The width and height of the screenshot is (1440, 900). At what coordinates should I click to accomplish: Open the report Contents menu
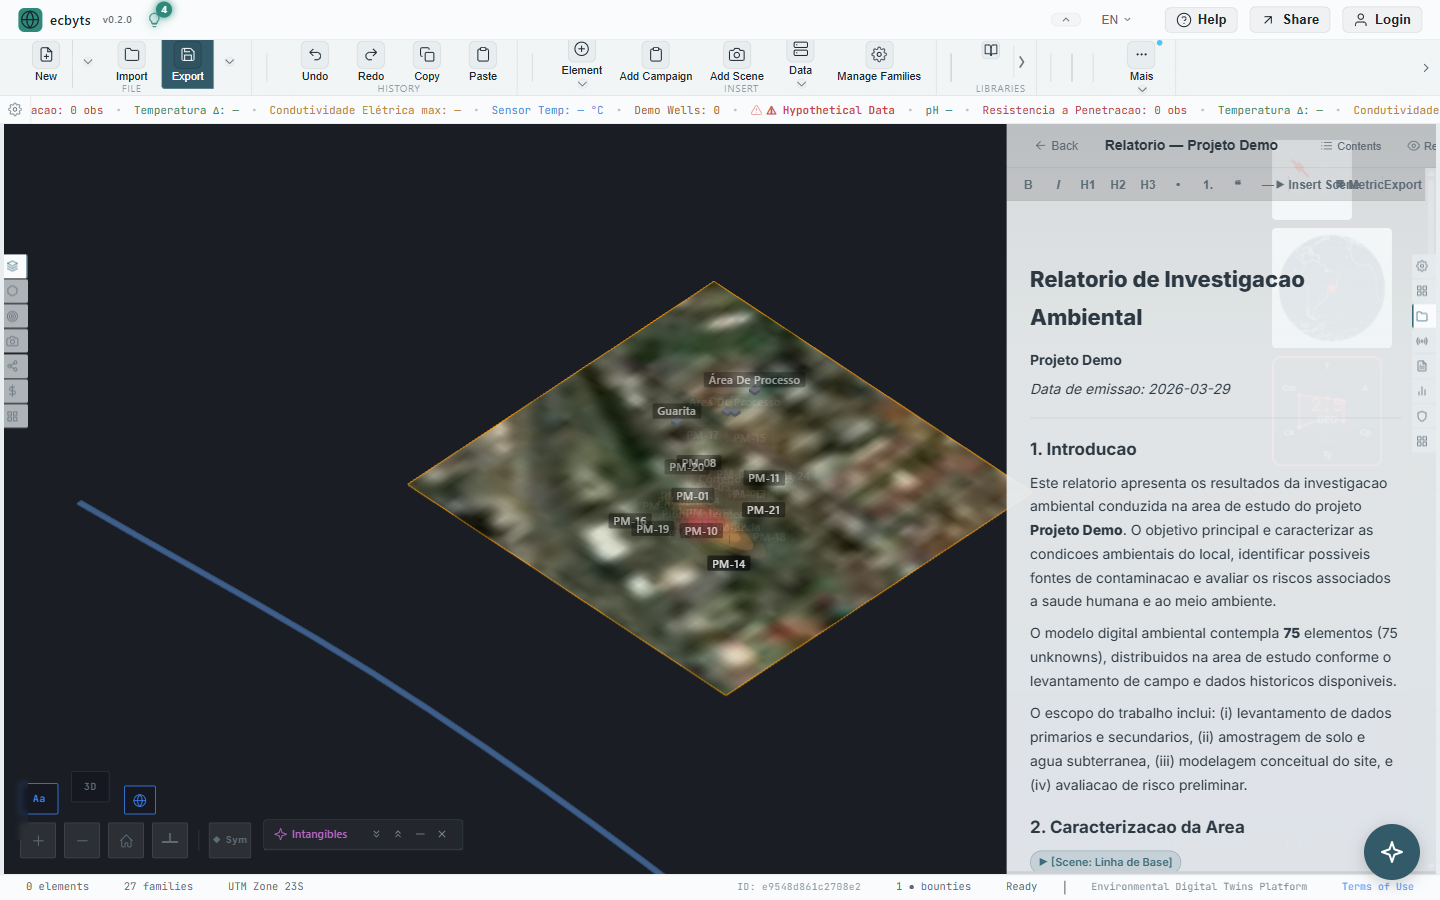1351,146
